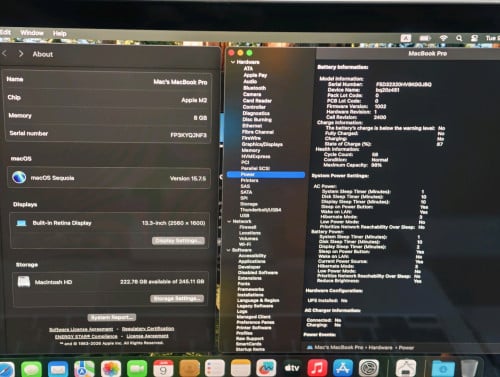The image size is (500, 377).
Task: Select Startup Items under Software
Action: point(250,349)
